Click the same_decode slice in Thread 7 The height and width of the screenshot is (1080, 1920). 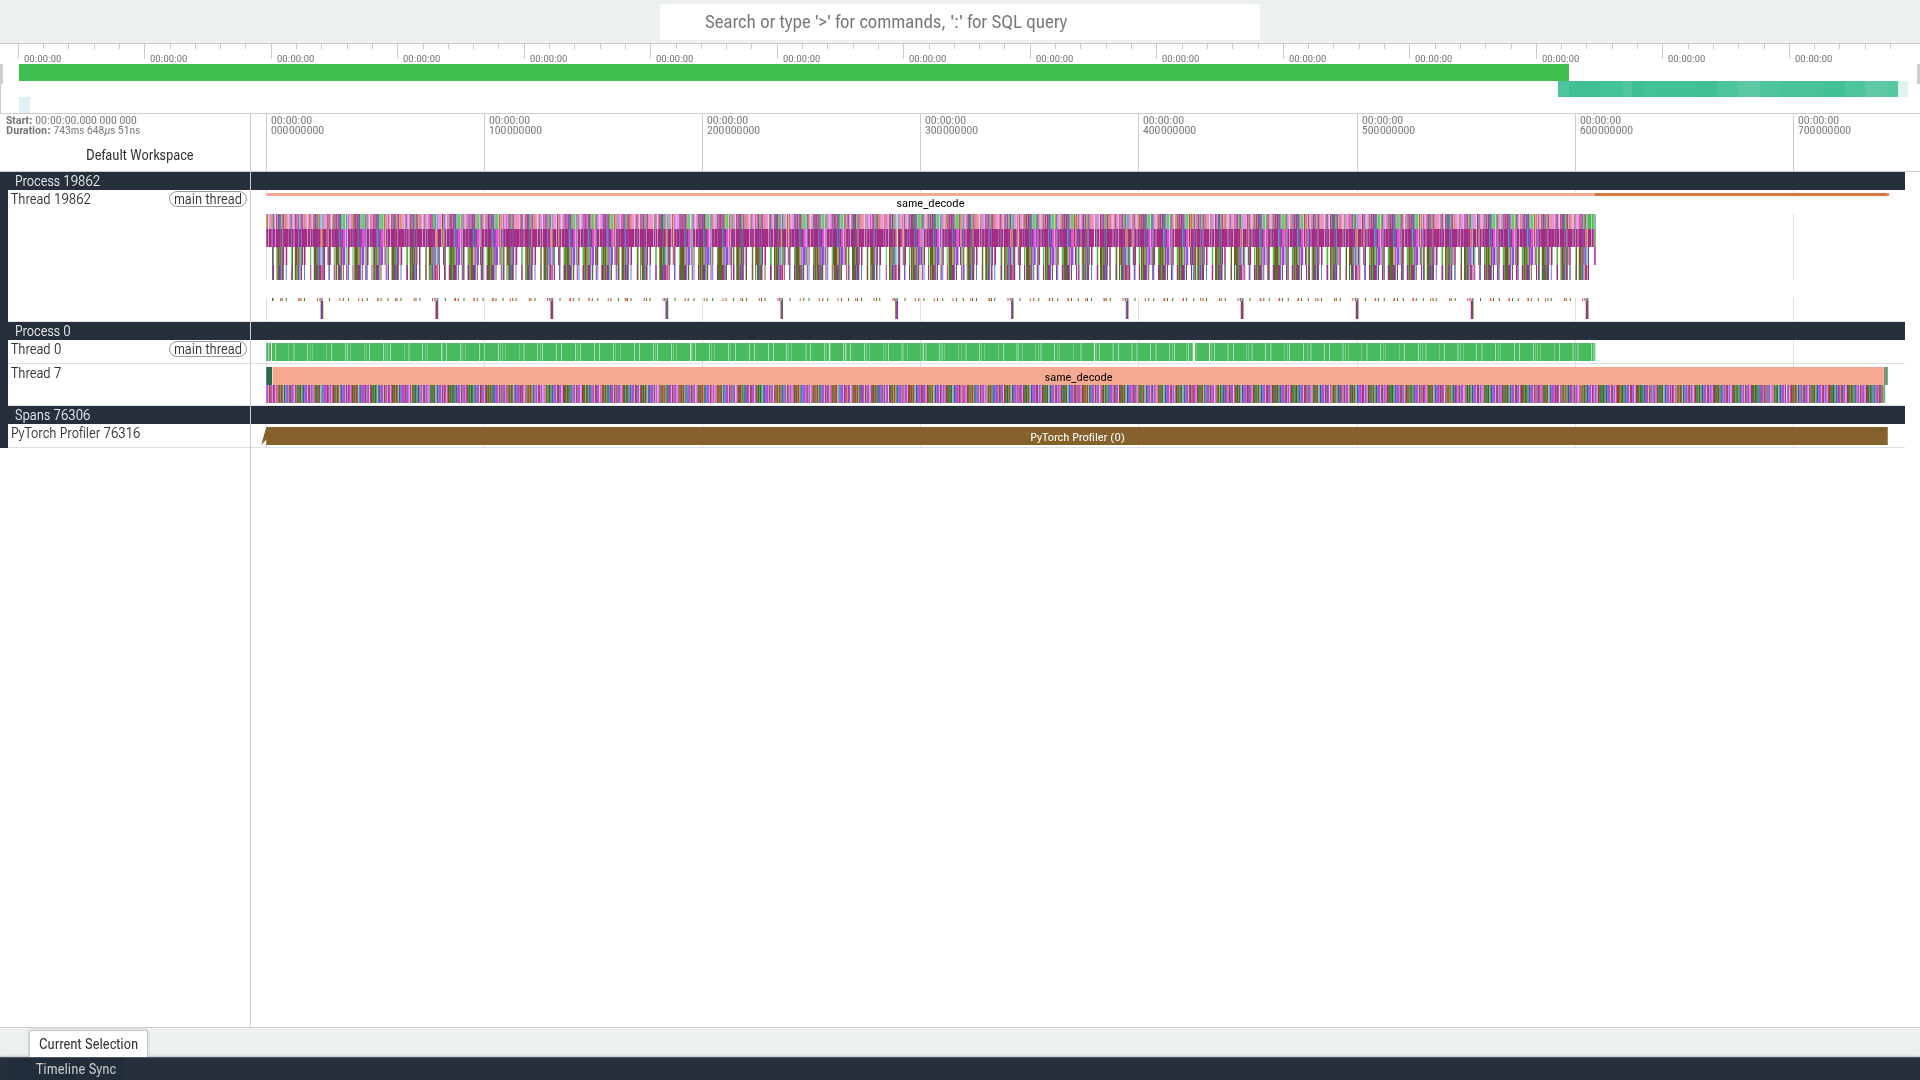tap(1078, 377)
